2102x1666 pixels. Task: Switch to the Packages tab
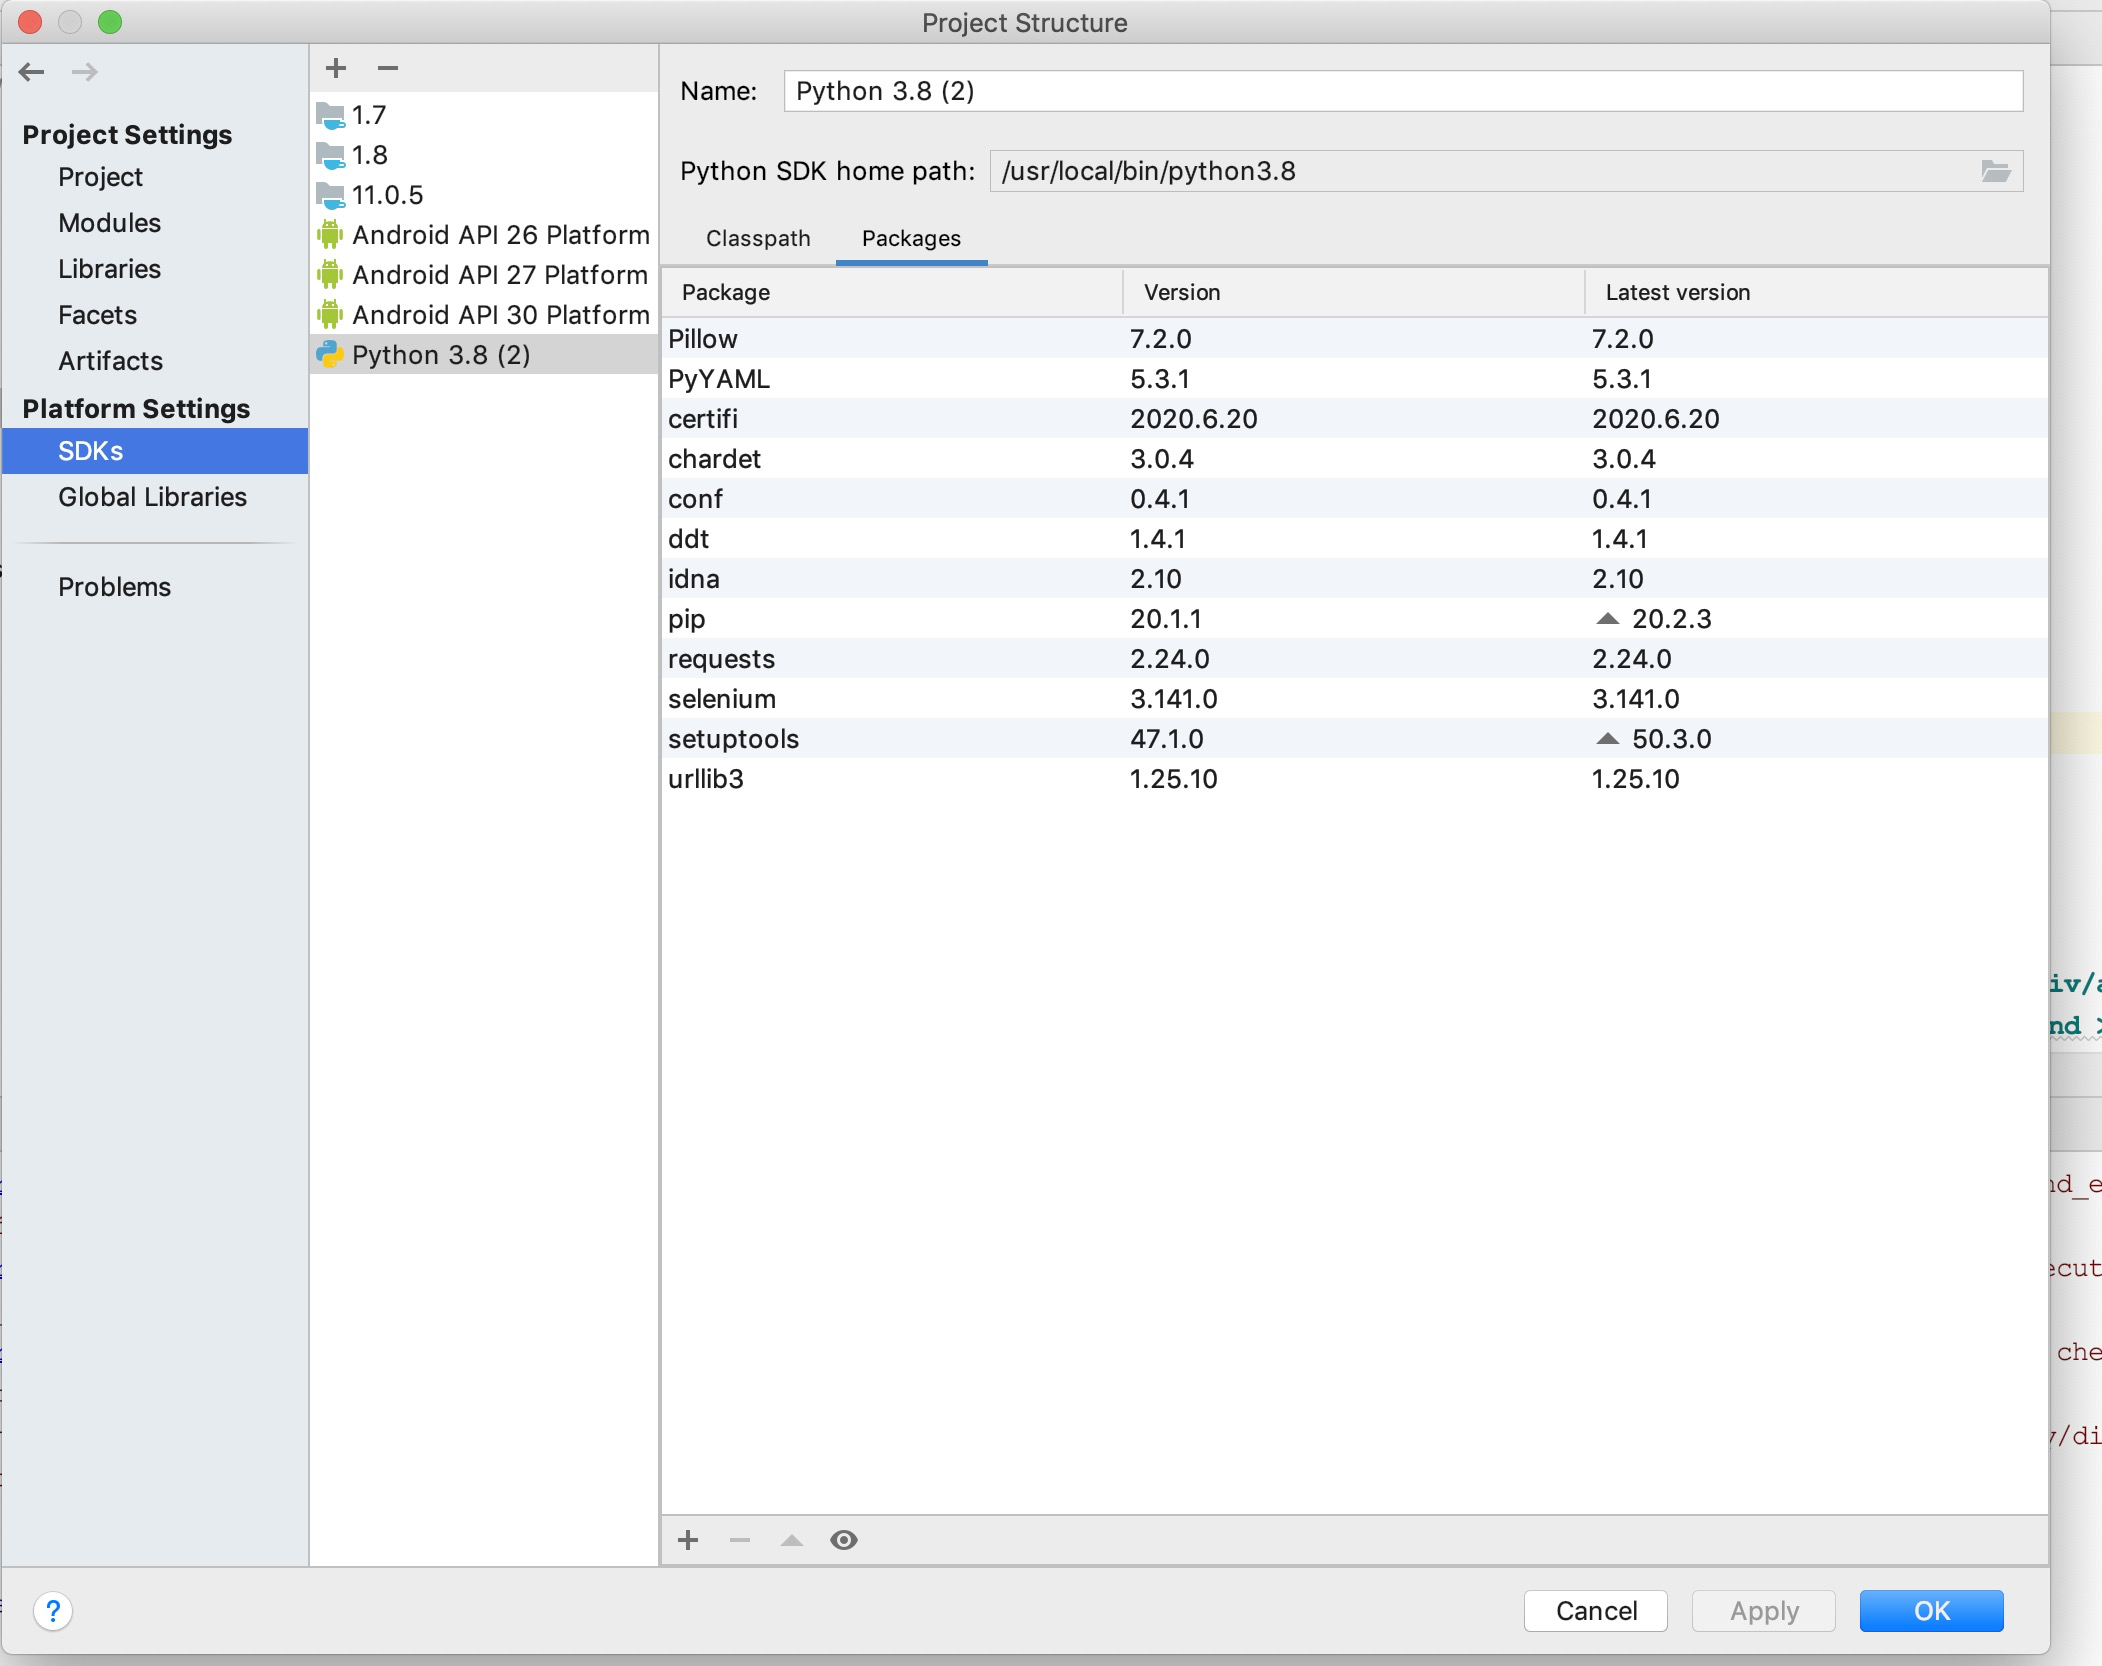point(911,238)
